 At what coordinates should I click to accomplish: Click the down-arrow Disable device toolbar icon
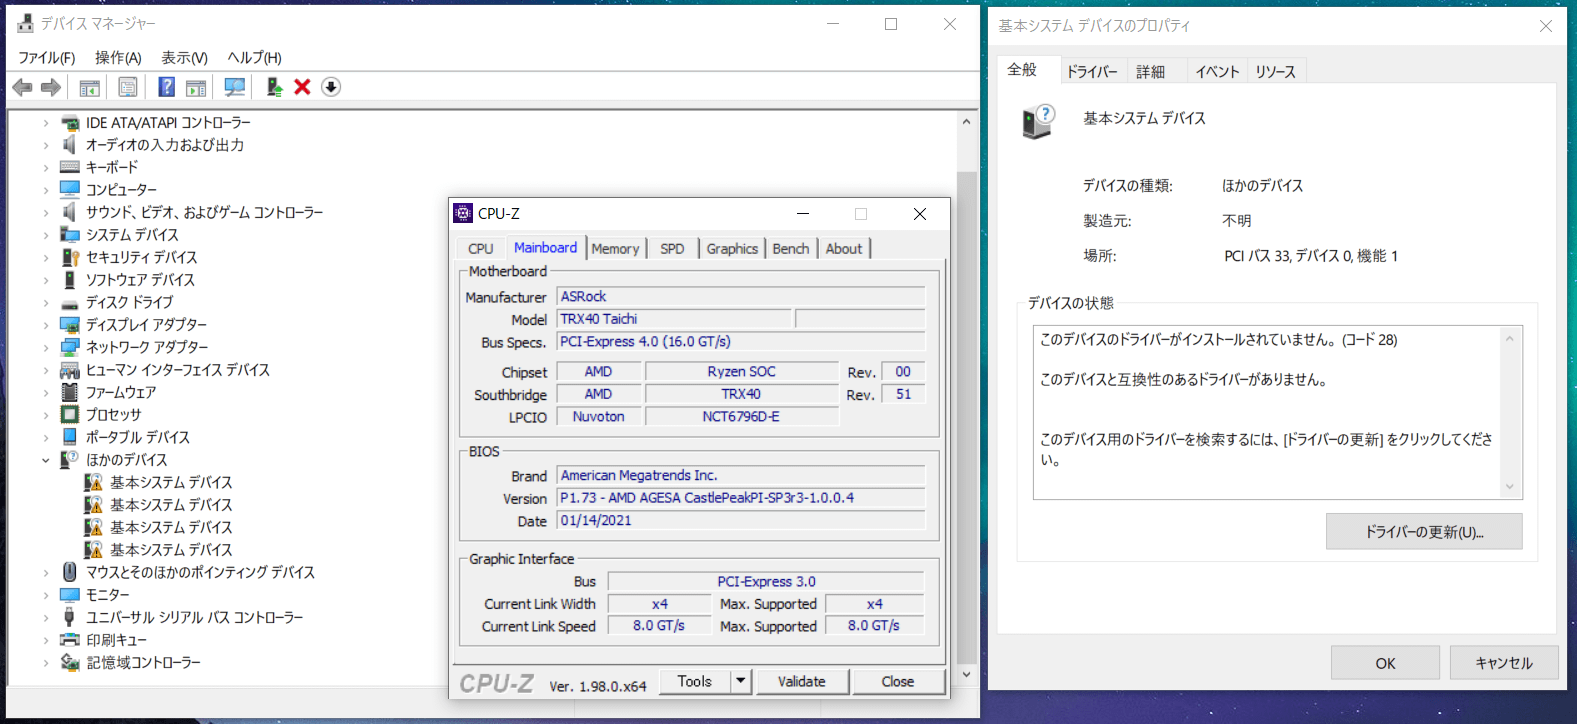click(331, 87)
